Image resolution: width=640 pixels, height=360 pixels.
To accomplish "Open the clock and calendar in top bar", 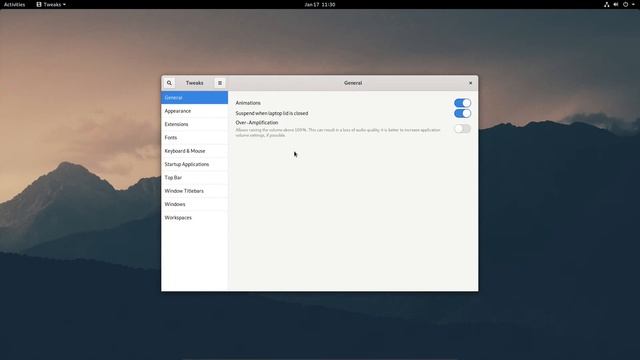I will coord(320,4).
